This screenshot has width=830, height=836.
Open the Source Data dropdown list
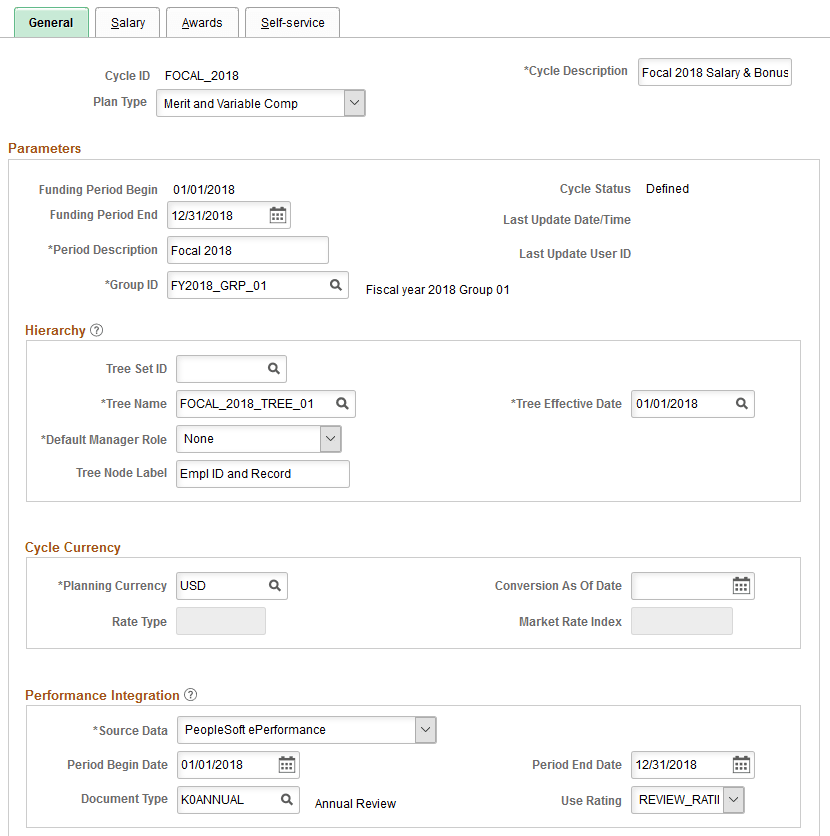[424, 729]
